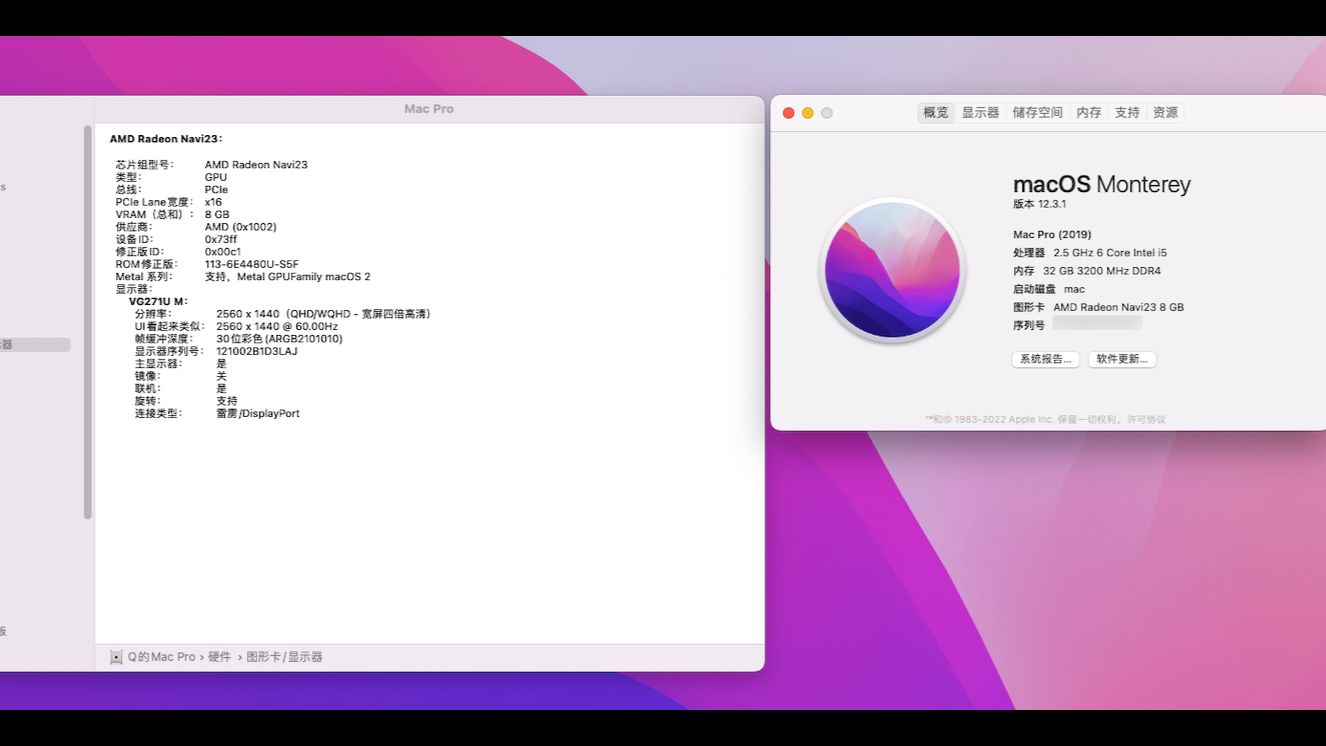
Task: Select the 启动磁盘 value mac
Action: click(1074, 289)
